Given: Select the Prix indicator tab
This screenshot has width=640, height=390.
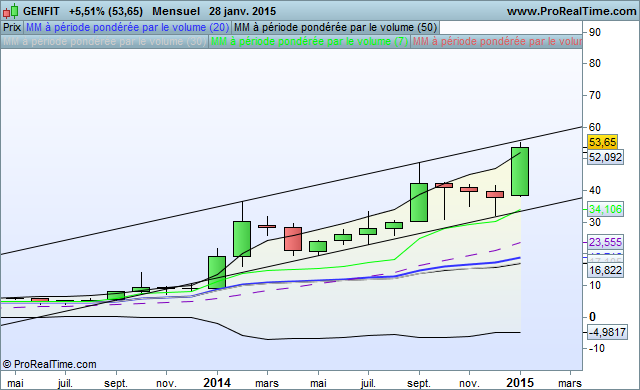Looking at the screenshot, I should coord(12,27).
